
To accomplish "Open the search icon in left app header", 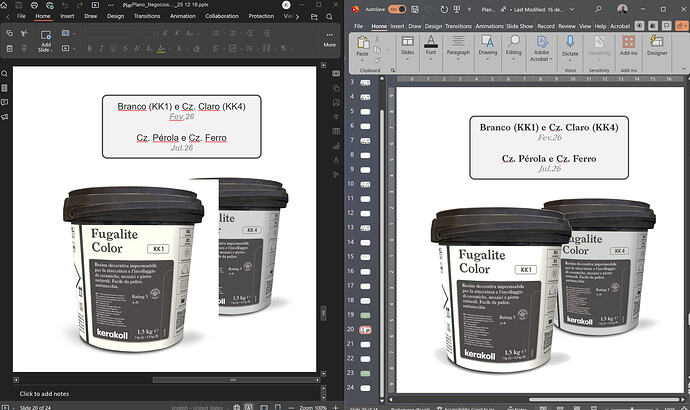I will coord(329,17).
